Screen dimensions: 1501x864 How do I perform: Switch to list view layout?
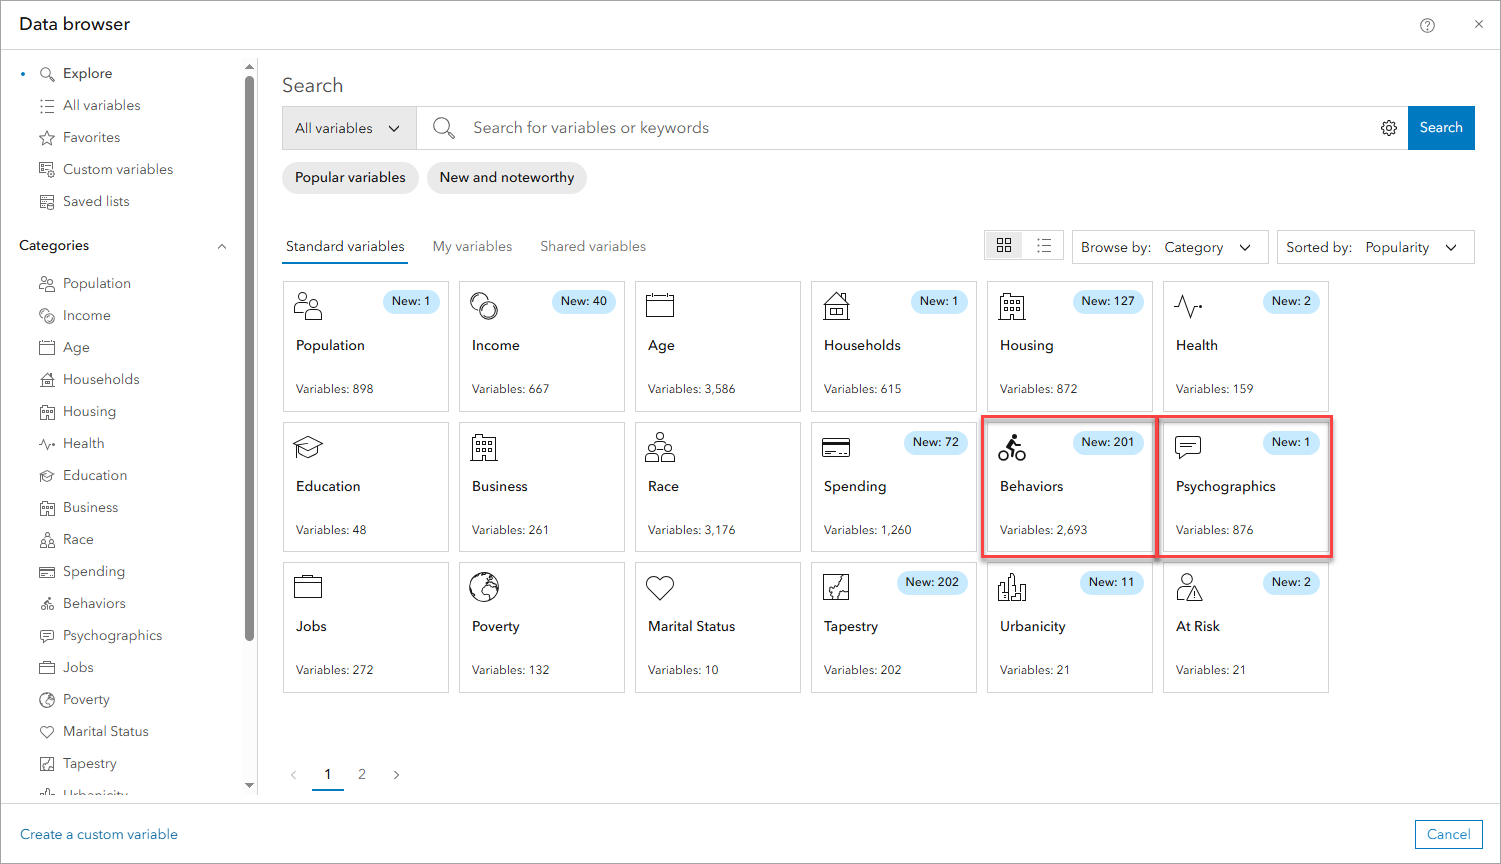pyautogui.click(x=1044, y=246)
